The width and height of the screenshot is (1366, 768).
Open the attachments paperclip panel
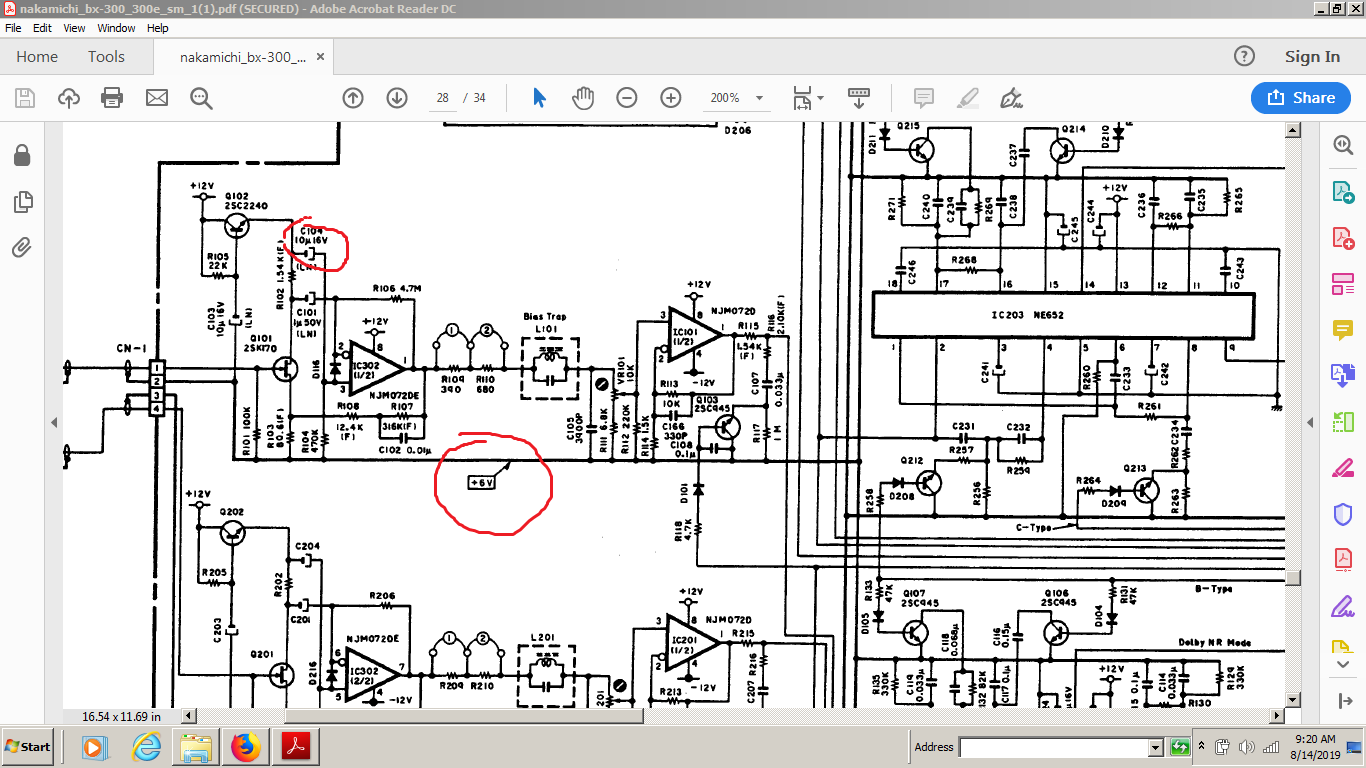point(22,247)
